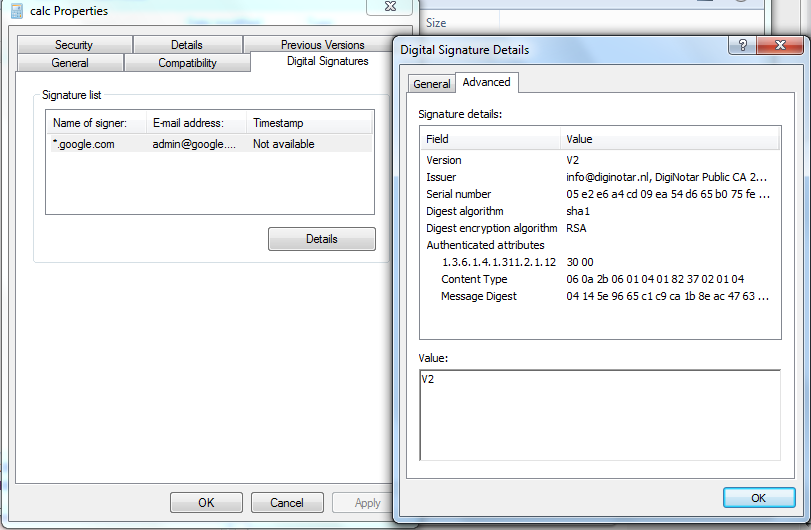
Task: Select the Serial number field row
Action: click(x=599, y=194)
